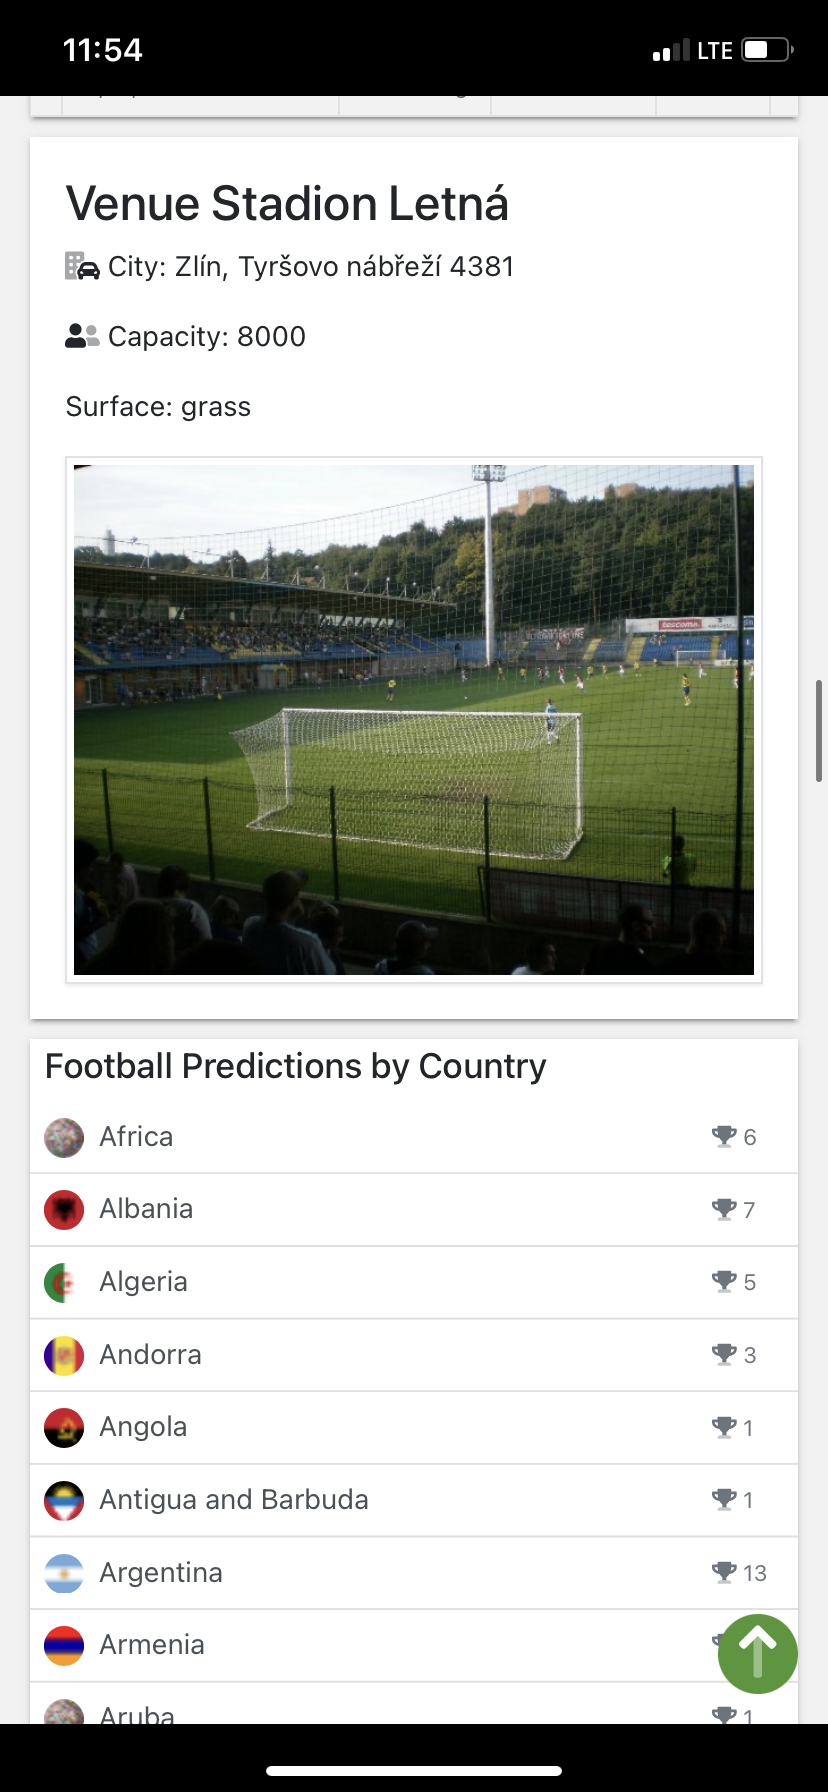Click the trophy icon in Argentina row

point(724,1572)
